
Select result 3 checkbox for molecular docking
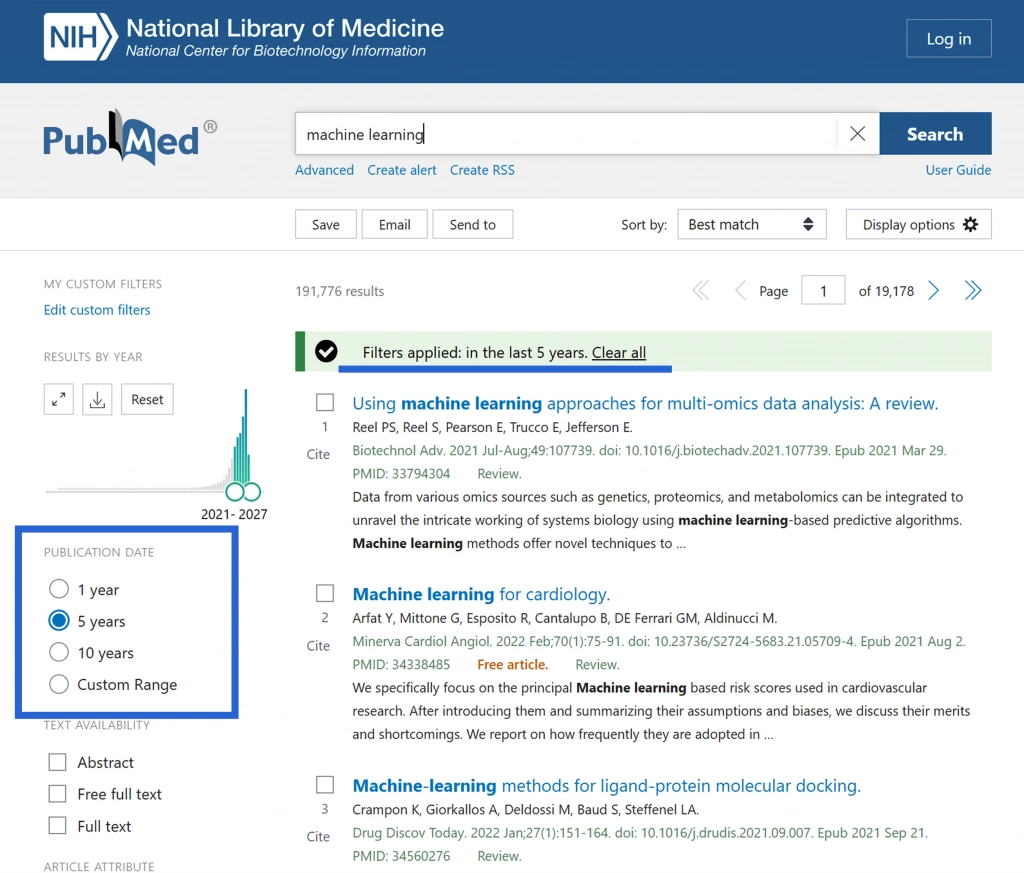coord(325,784)
